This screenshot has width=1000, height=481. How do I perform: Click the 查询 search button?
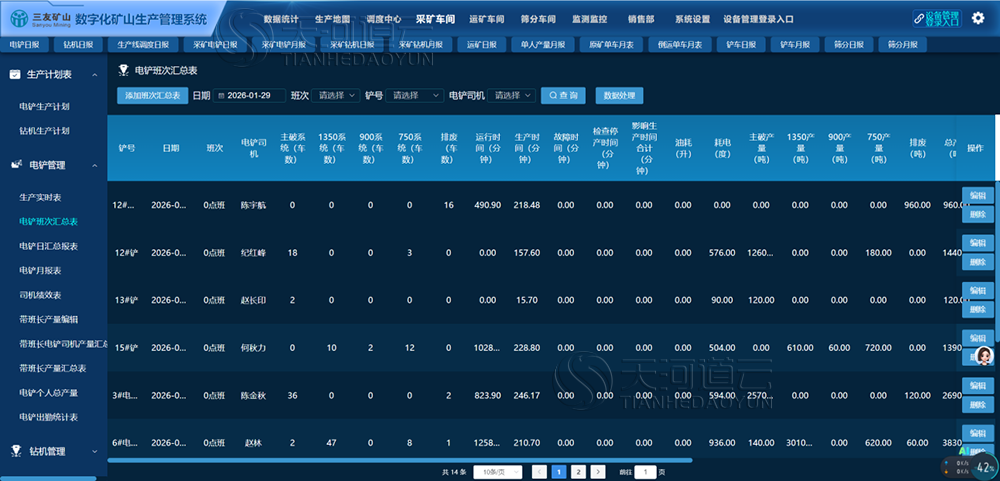point(563,96)
